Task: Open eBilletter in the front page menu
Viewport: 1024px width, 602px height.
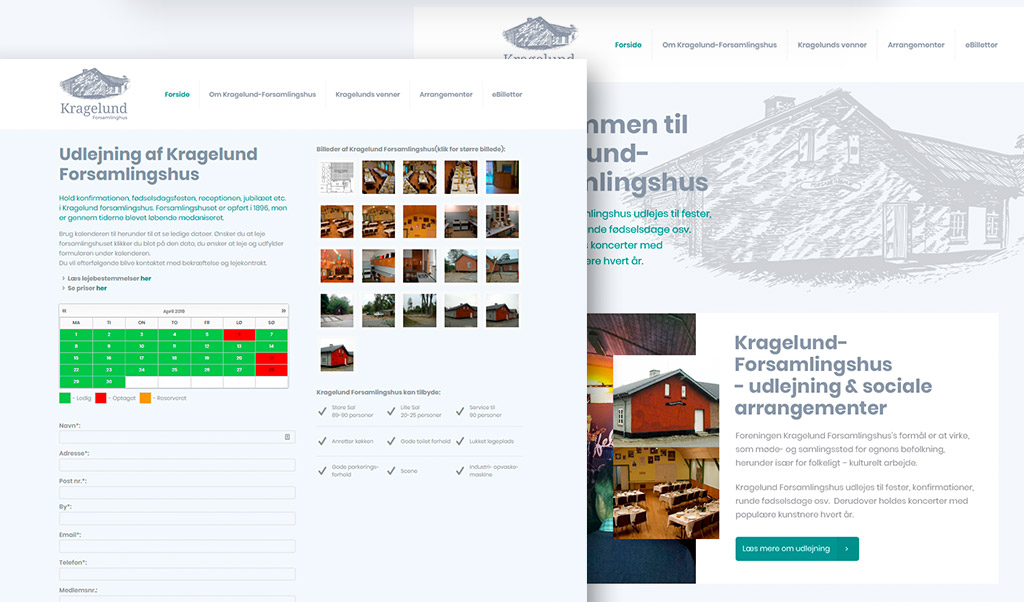Action: click(507, 95)
